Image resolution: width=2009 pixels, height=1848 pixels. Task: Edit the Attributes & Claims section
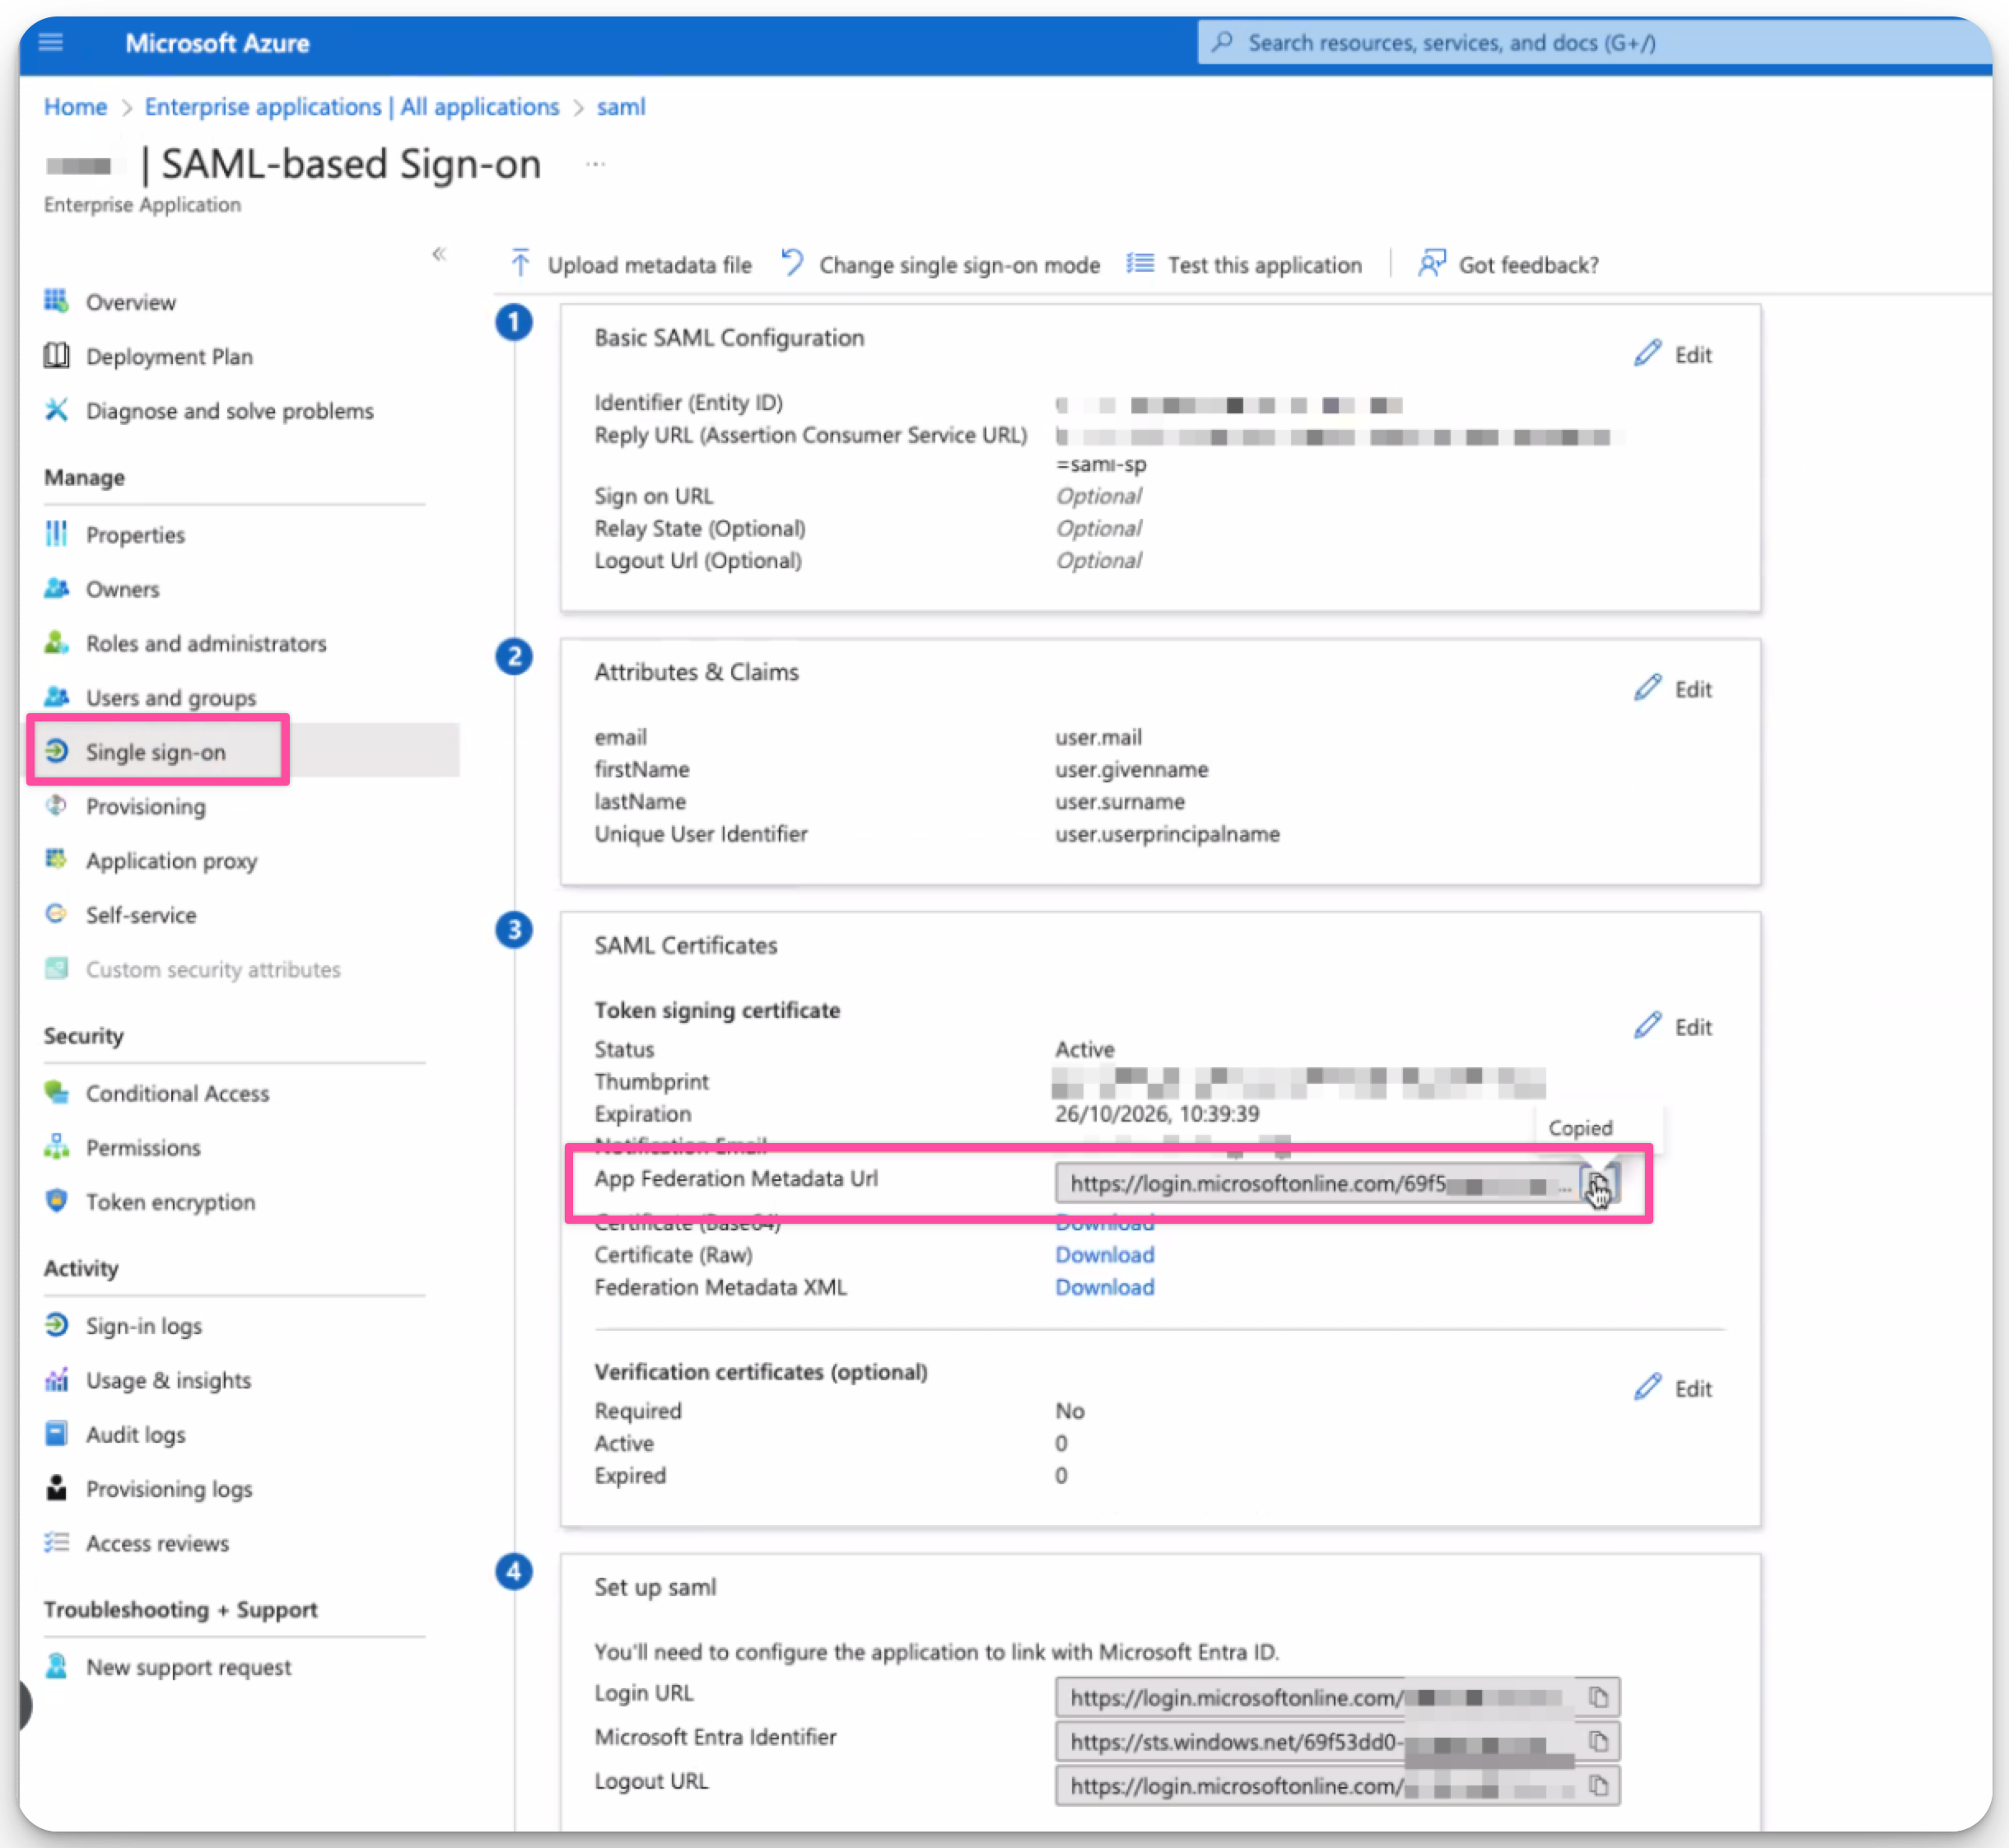click(1673, 689)
